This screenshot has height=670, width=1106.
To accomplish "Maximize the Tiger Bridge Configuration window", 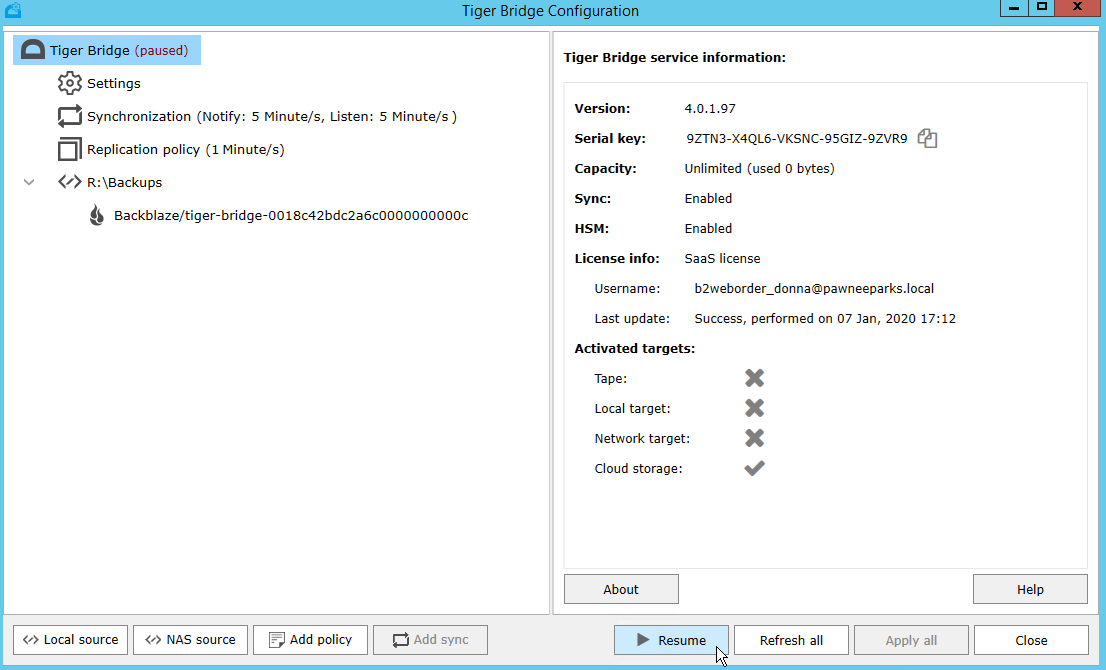I will (1041, 8).
